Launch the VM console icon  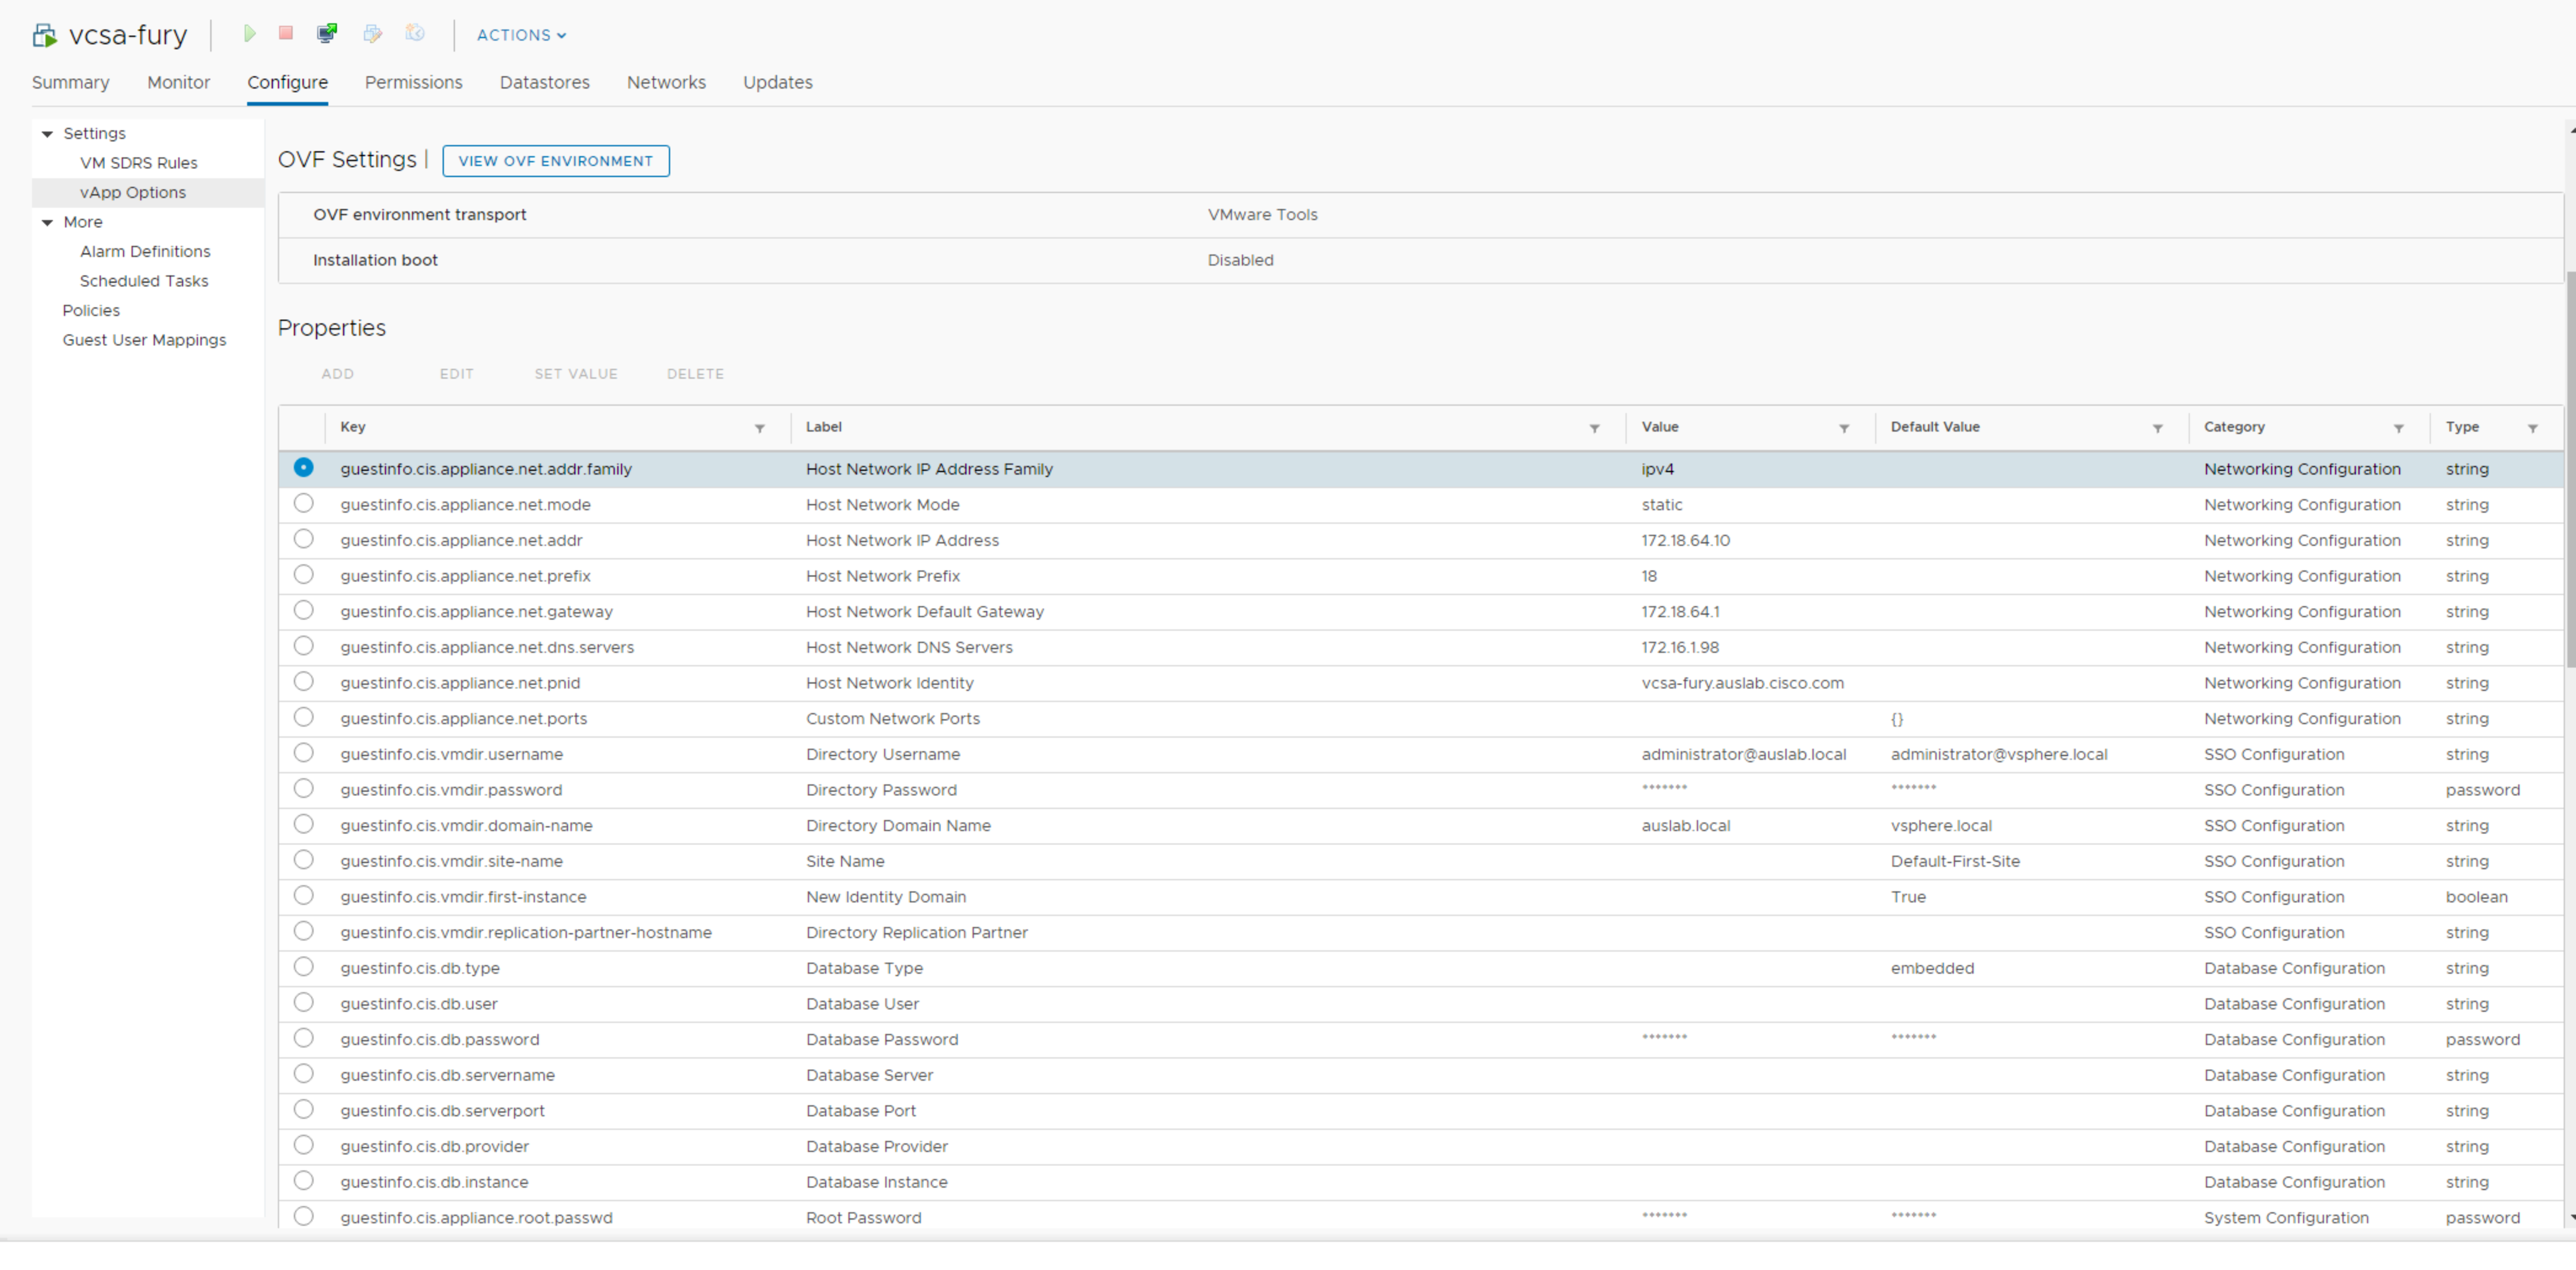pyautogui.click(x=327, y=34)
